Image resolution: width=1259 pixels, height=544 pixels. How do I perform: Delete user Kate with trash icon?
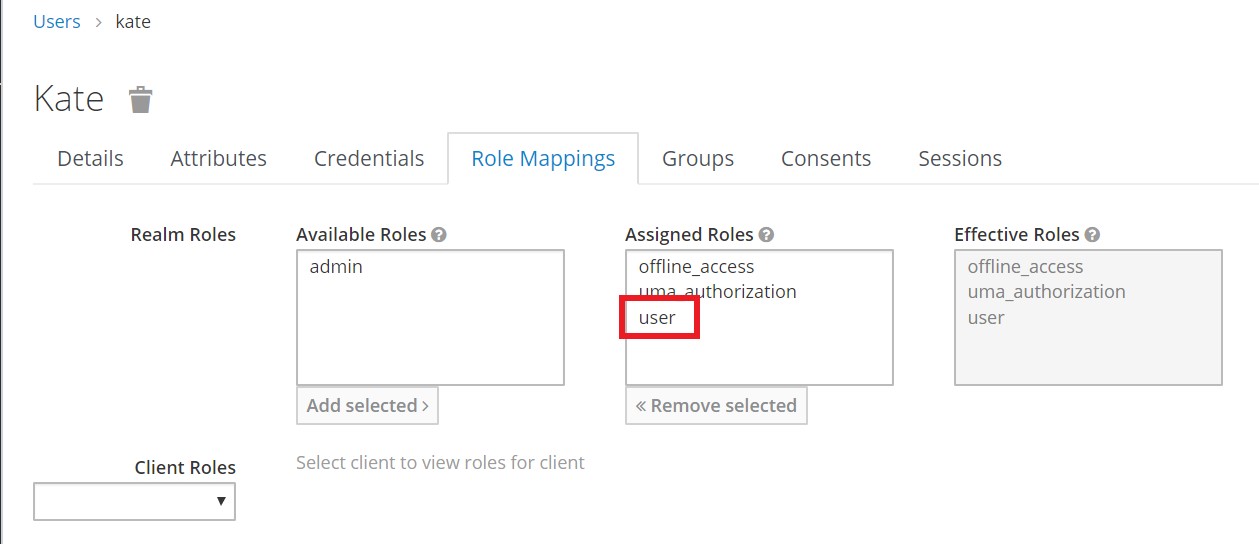coord(141,99)
